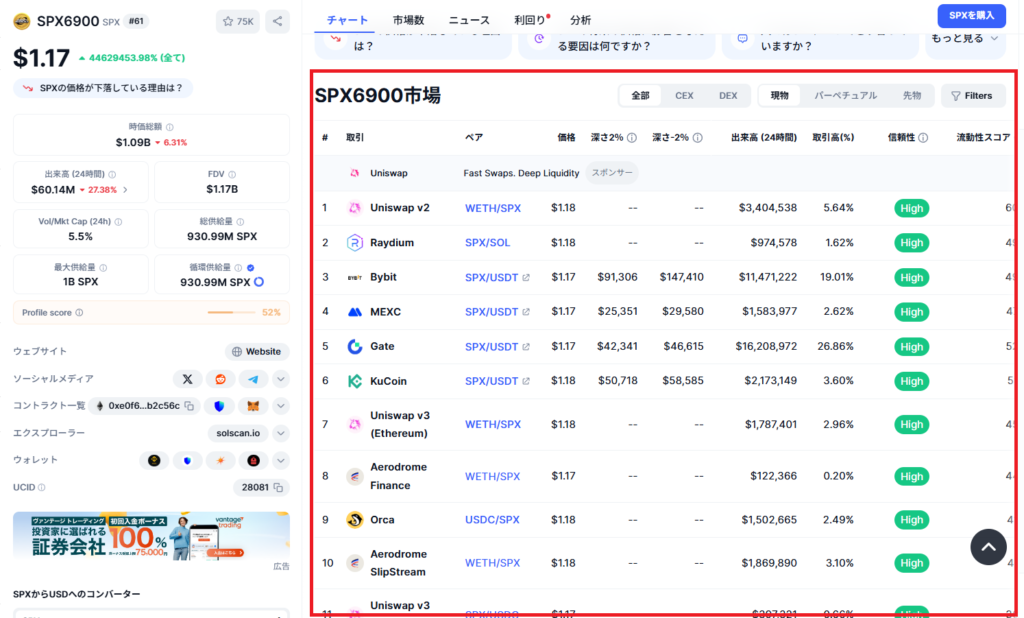Click the Bybit exchange logo
The height and width of the screenshot is (618, 1024).
point(355,278)
